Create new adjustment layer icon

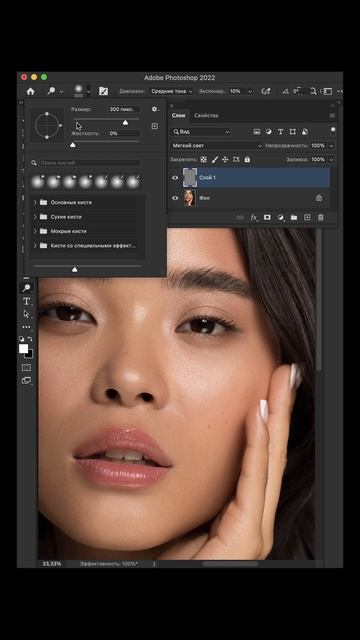pyautogui.click(x=280, y=218)
